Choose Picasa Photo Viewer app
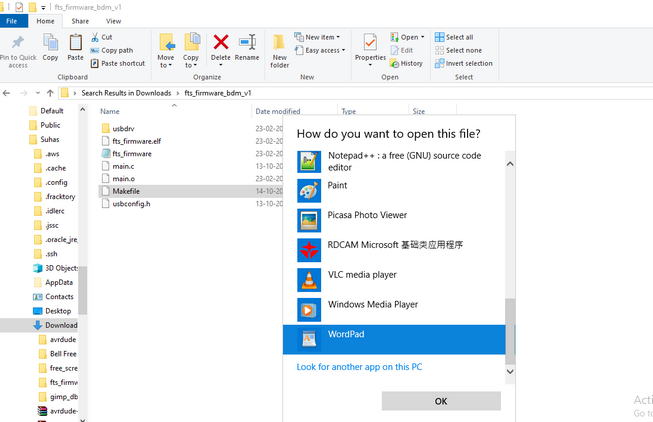The image size is (653, 422). [x=394, y=220]
